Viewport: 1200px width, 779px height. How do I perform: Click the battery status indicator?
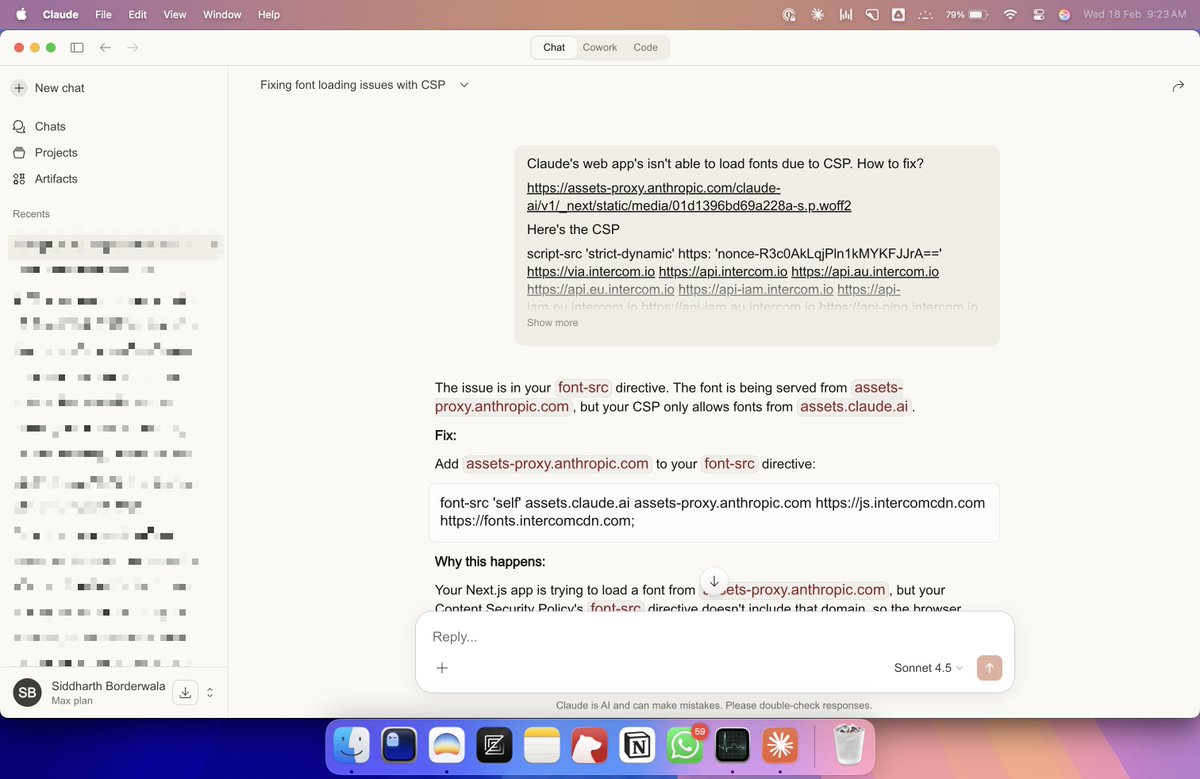pos(967,15)
